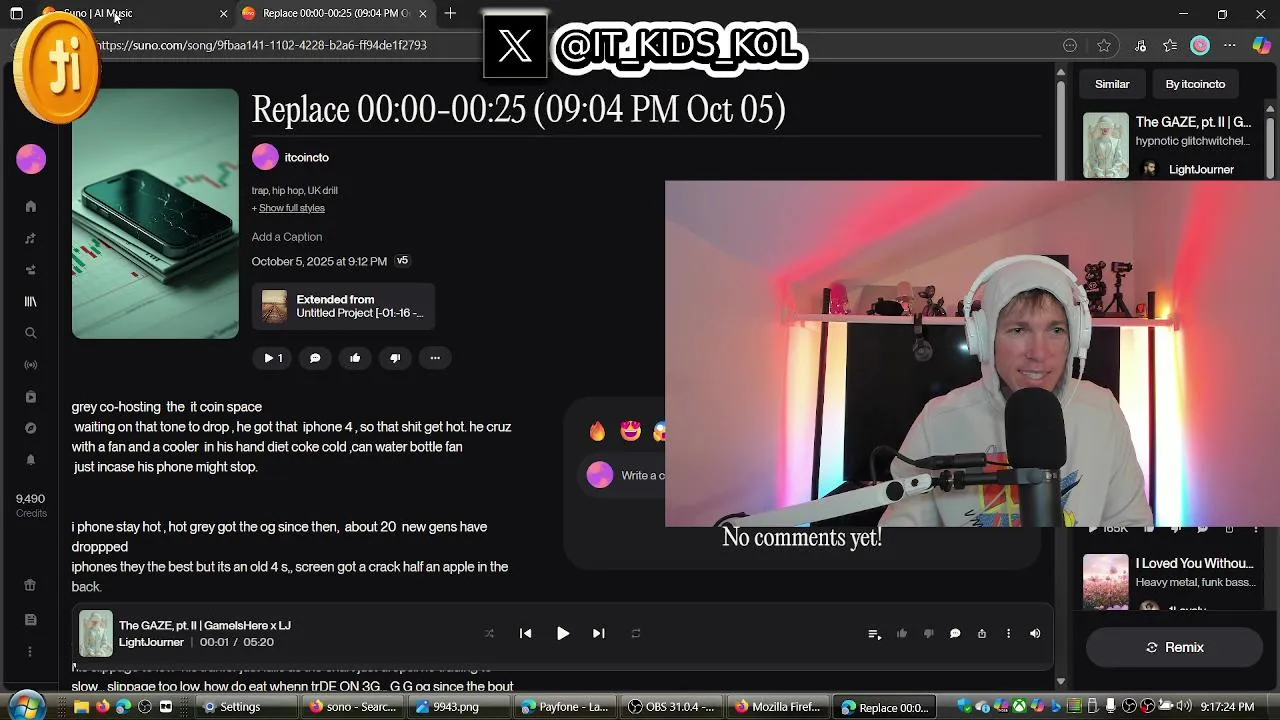This screenshot has width=1280, height=720.
Task: Like current track in the player bar
Action: tap(901, 634)
